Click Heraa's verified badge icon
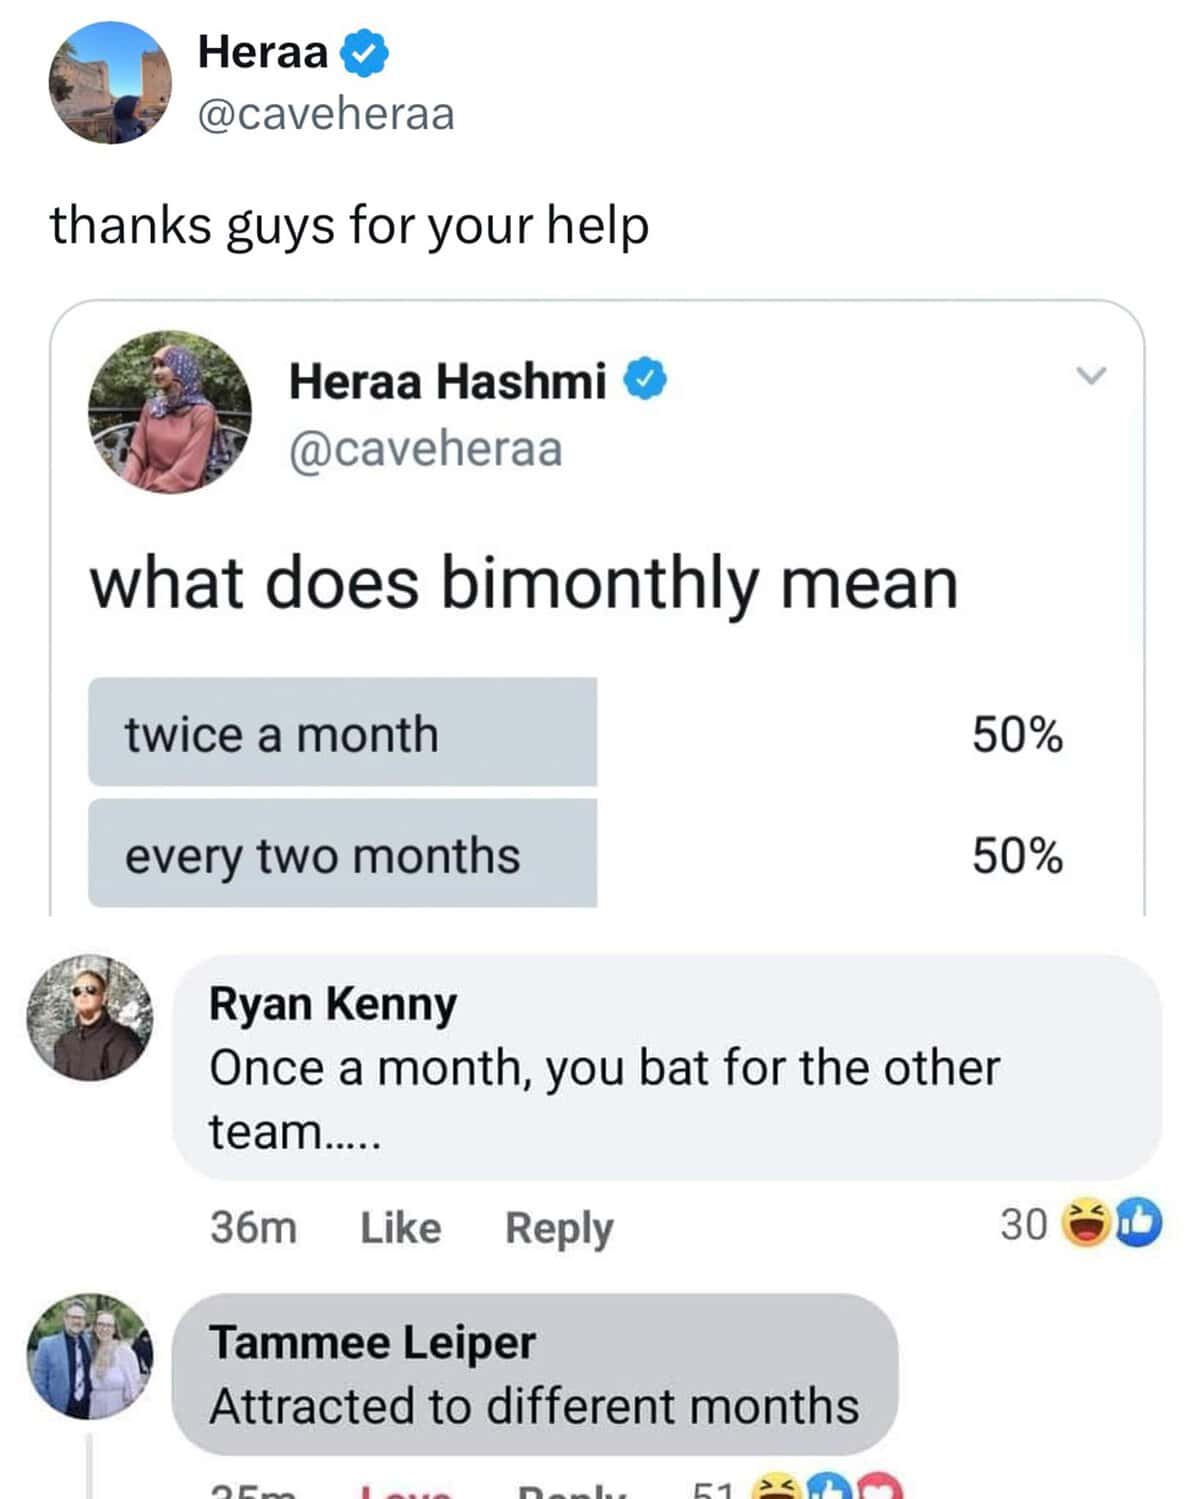This screenshot has height=1499, width=1200. click(x=365, y=53)
